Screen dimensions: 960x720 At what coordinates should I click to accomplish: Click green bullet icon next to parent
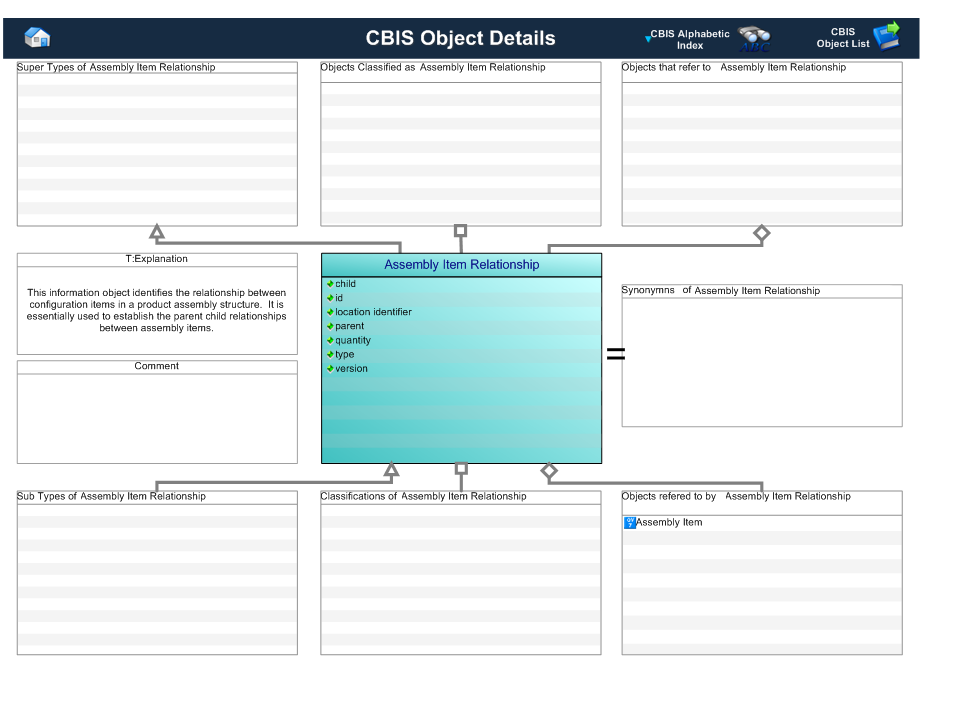pos(330,326)
